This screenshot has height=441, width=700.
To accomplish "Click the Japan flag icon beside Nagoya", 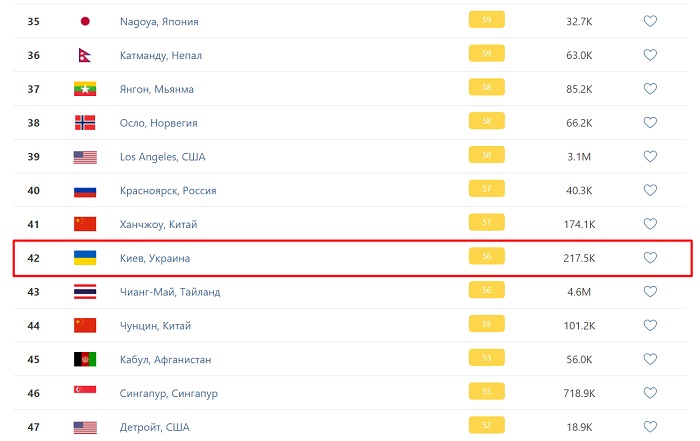I will point(84,21).
